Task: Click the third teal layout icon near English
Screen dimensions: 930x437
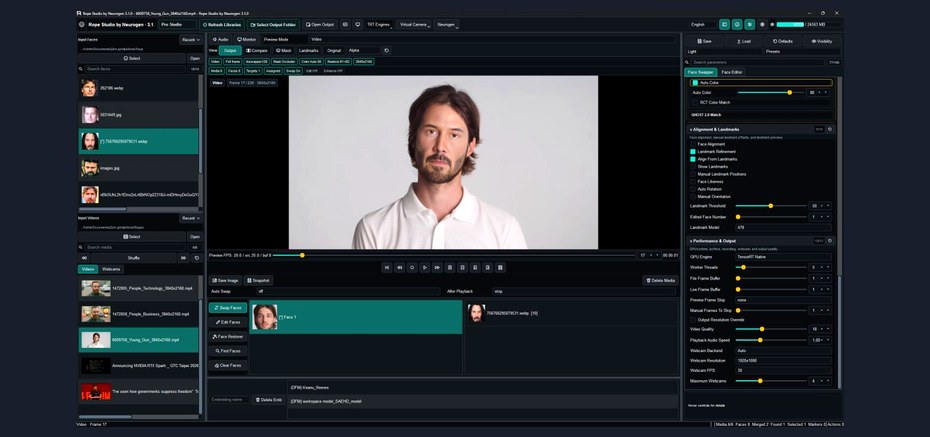Action: point(750,25)
